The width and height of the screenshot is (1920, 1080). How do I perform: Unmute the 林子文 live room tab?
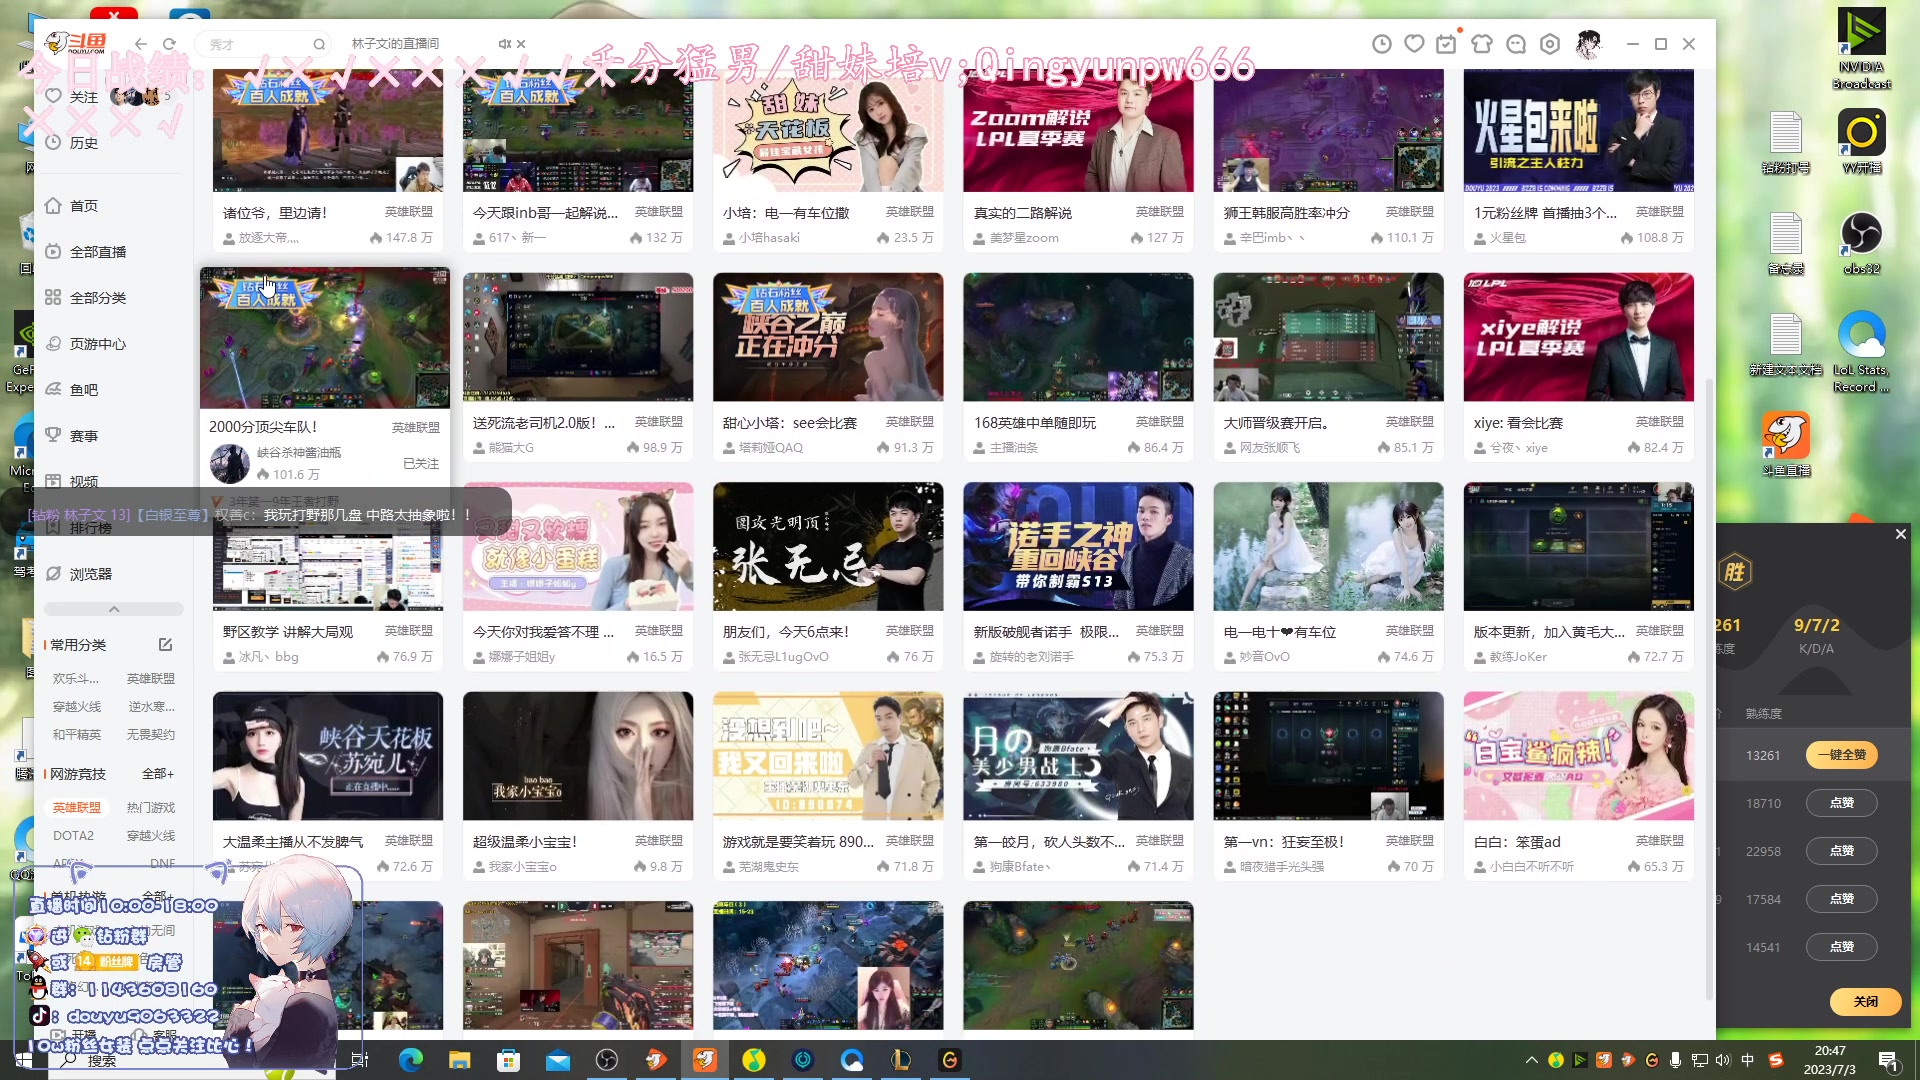[x=504, y=44]
